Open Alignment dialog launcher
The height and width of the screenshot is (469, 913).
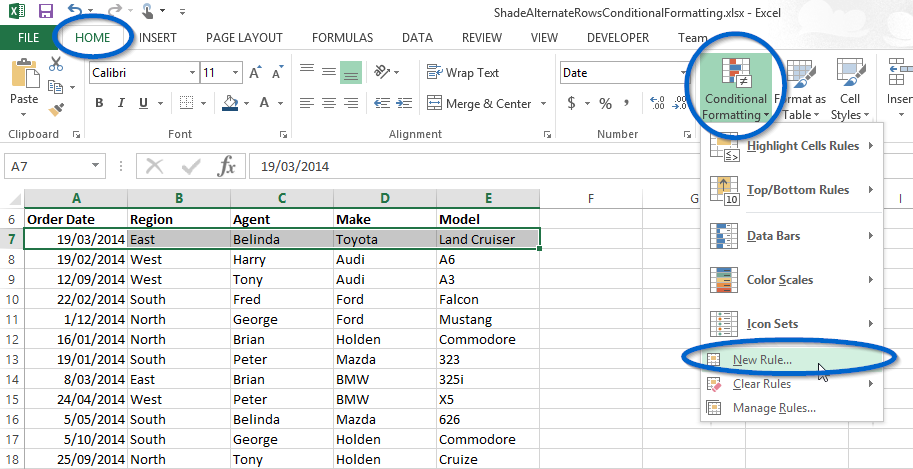click(547, 135)
